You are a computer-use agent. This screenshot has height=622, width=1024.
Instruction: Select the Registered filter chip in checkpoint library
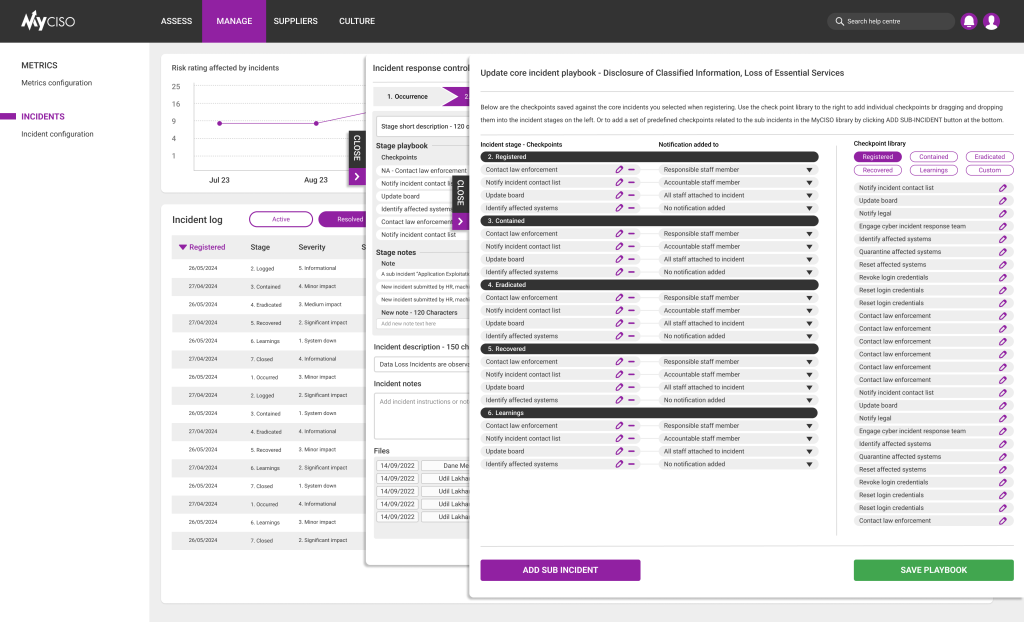click(878, 157)
